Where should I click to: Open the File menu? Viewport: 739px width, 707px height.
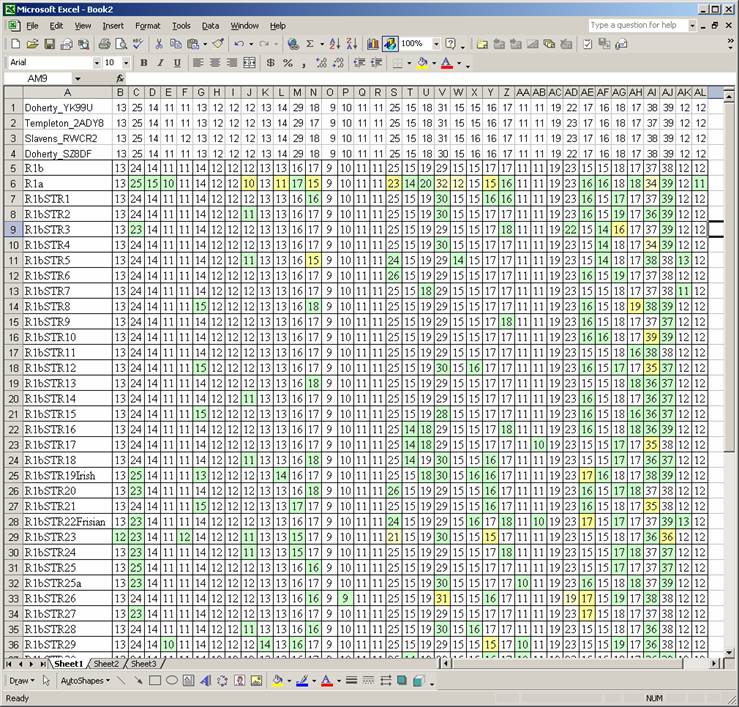pyautogui.click(x=32, y=26)
